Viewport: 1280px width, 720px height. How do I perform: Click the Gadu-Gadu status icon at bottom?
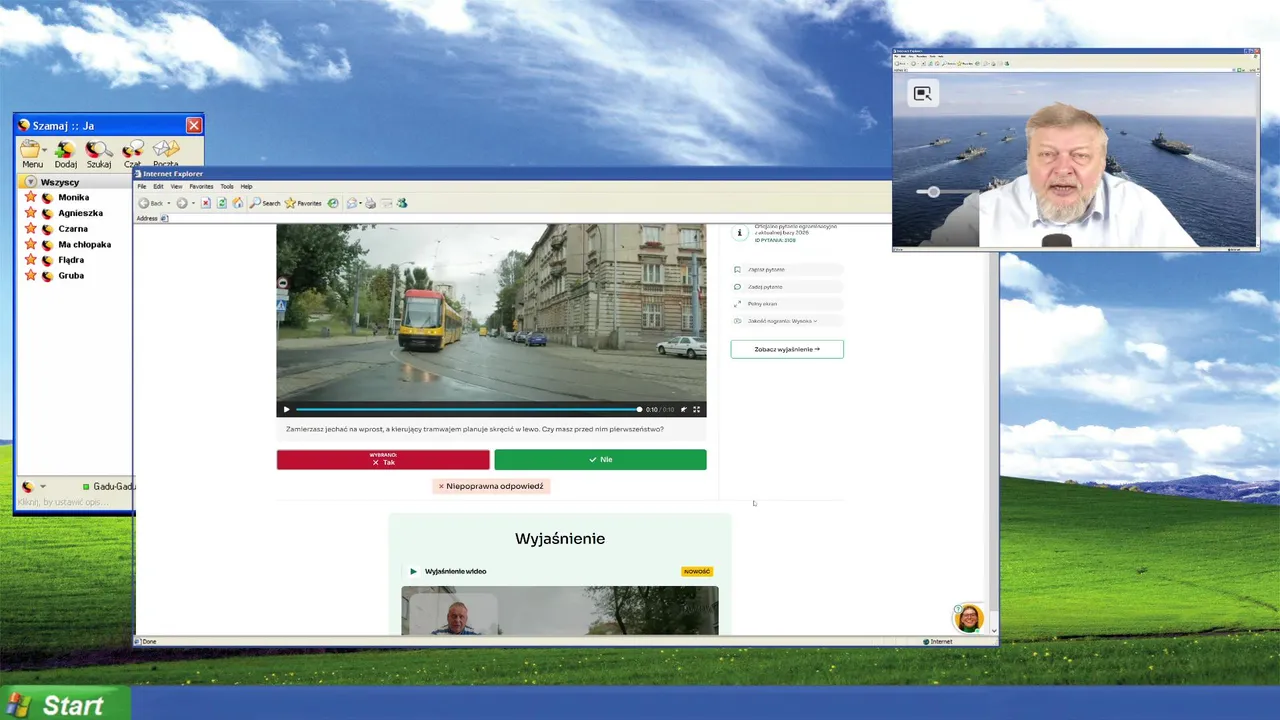28,487
